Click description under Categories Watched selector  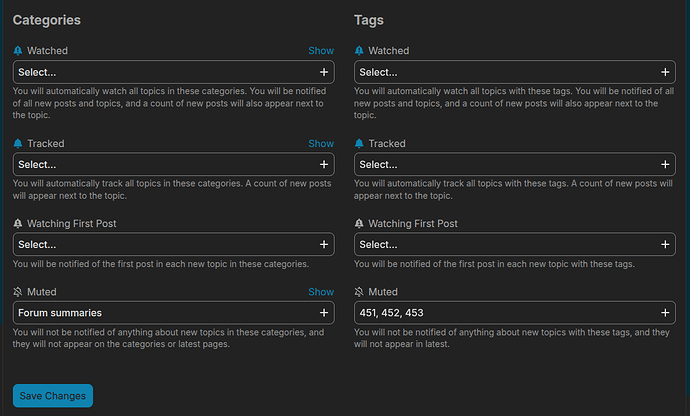point(169,103)
